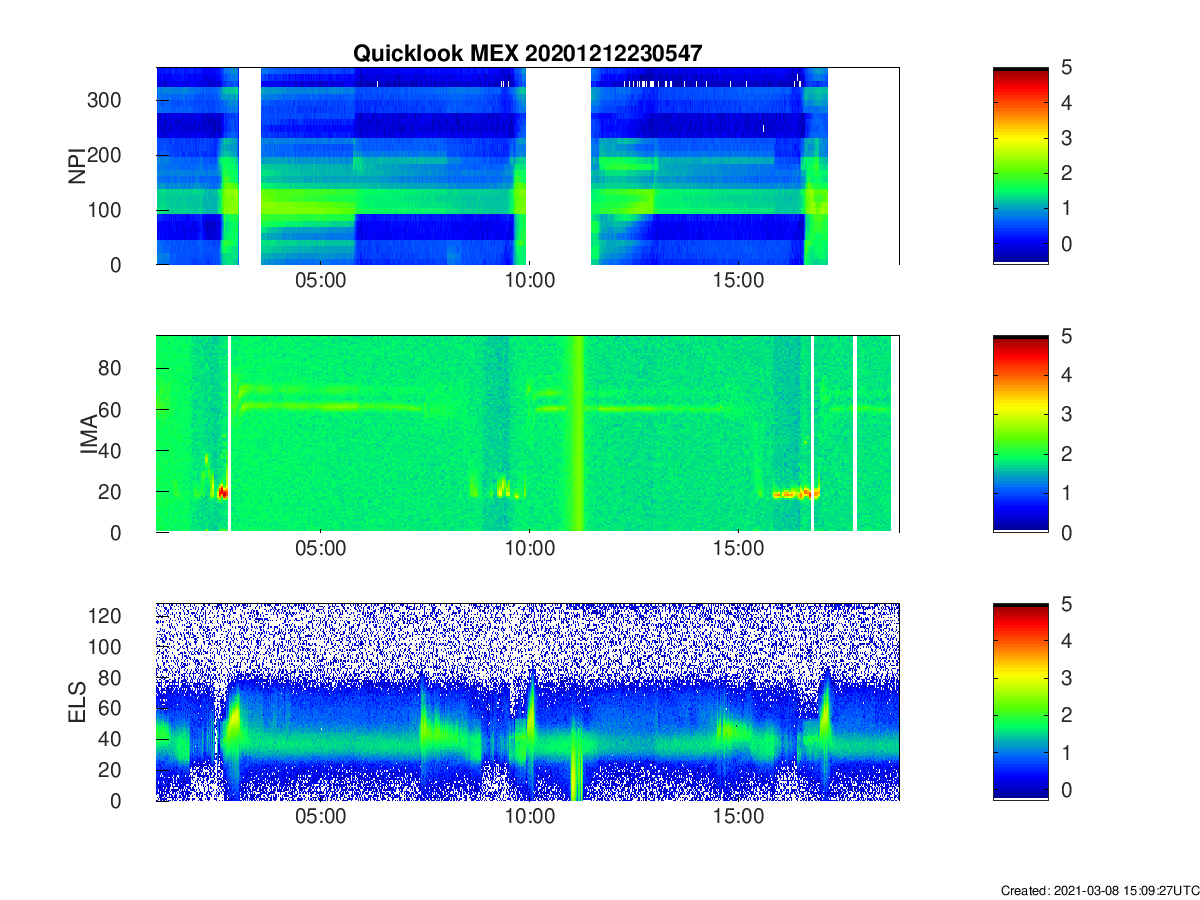Click the plot title Quicklook MEX 20201212230547

click(527, 53)
